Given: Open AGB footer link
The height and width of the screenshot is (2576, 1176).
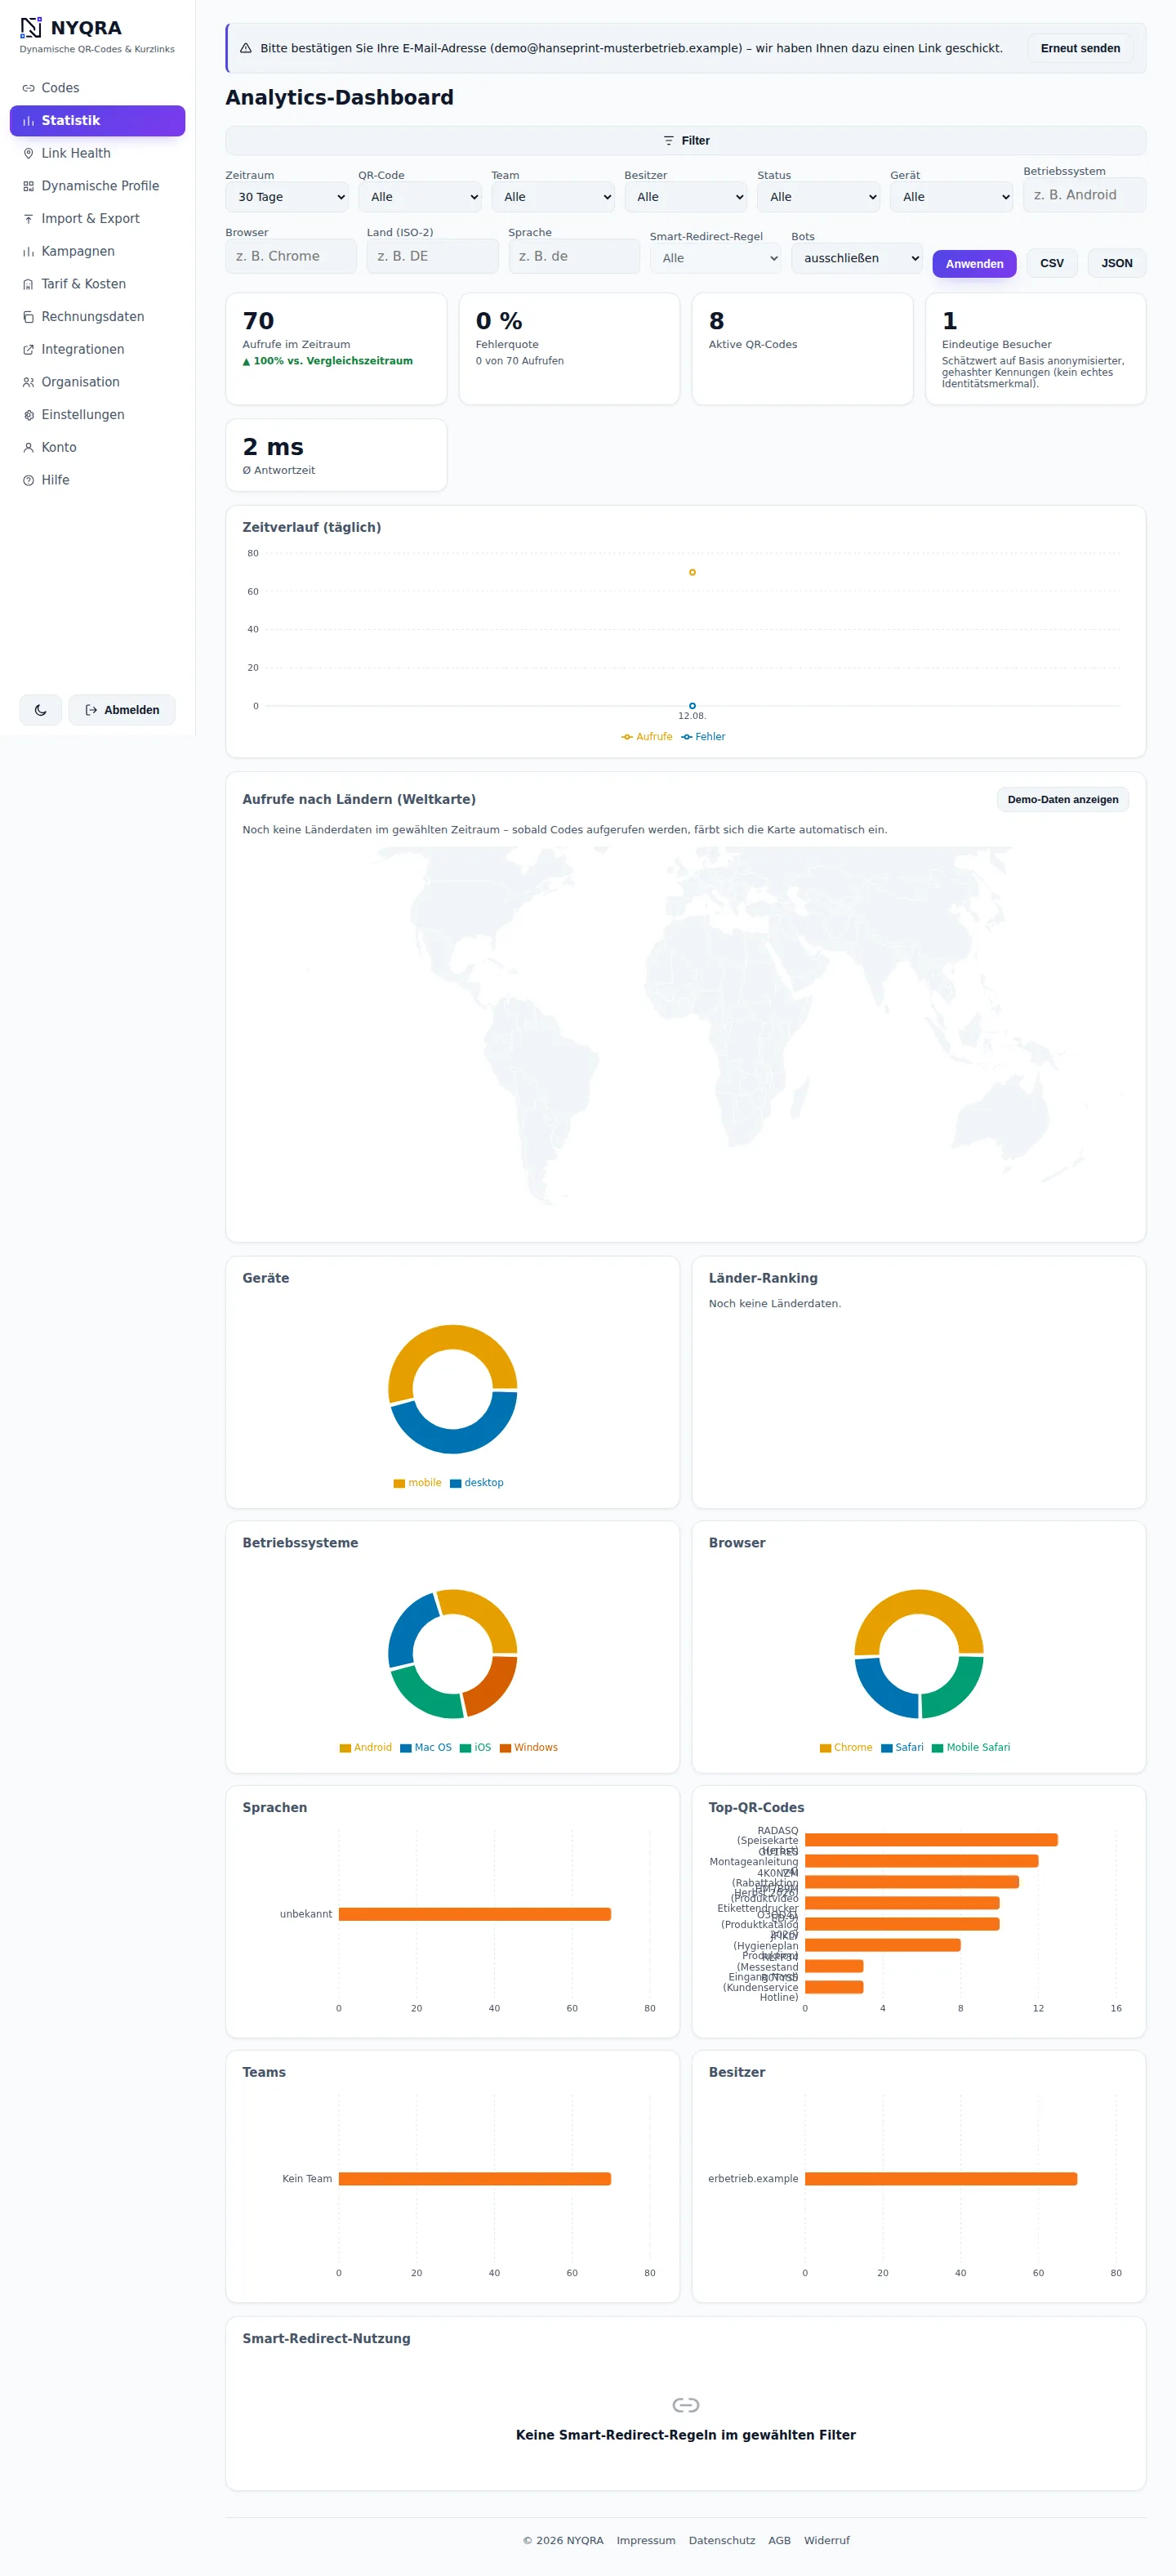Looking at the screenshot, I should point(780,2541).
